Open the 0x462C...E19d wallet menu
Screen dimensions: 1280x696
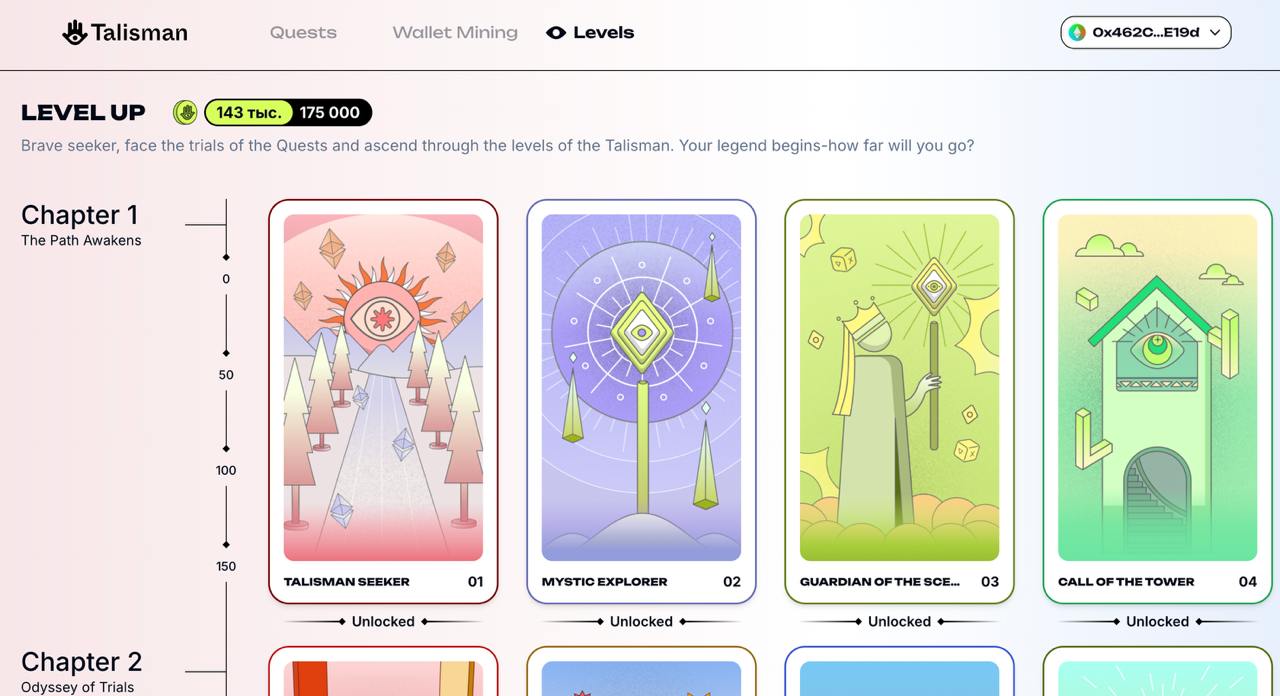point(1145,32)
